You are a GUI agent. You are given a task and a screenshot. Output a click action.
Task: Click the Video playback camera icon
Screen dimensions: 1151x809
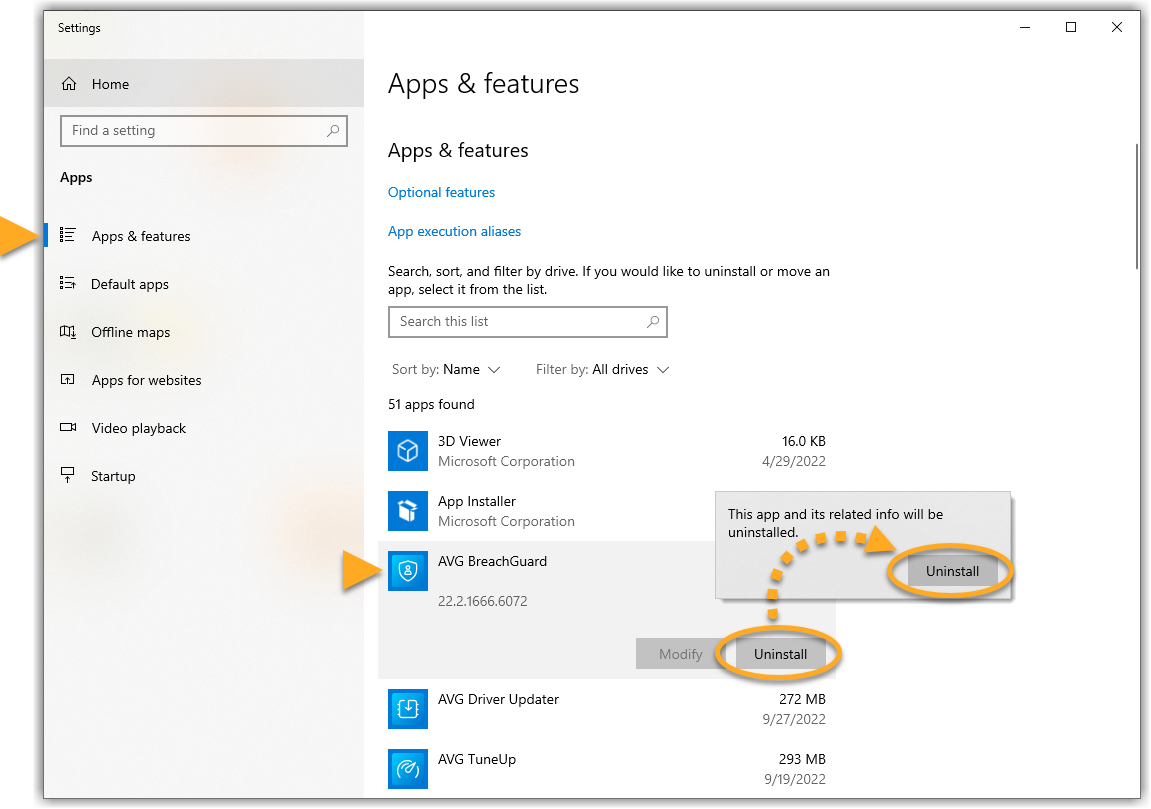click(x=68, y=428)
